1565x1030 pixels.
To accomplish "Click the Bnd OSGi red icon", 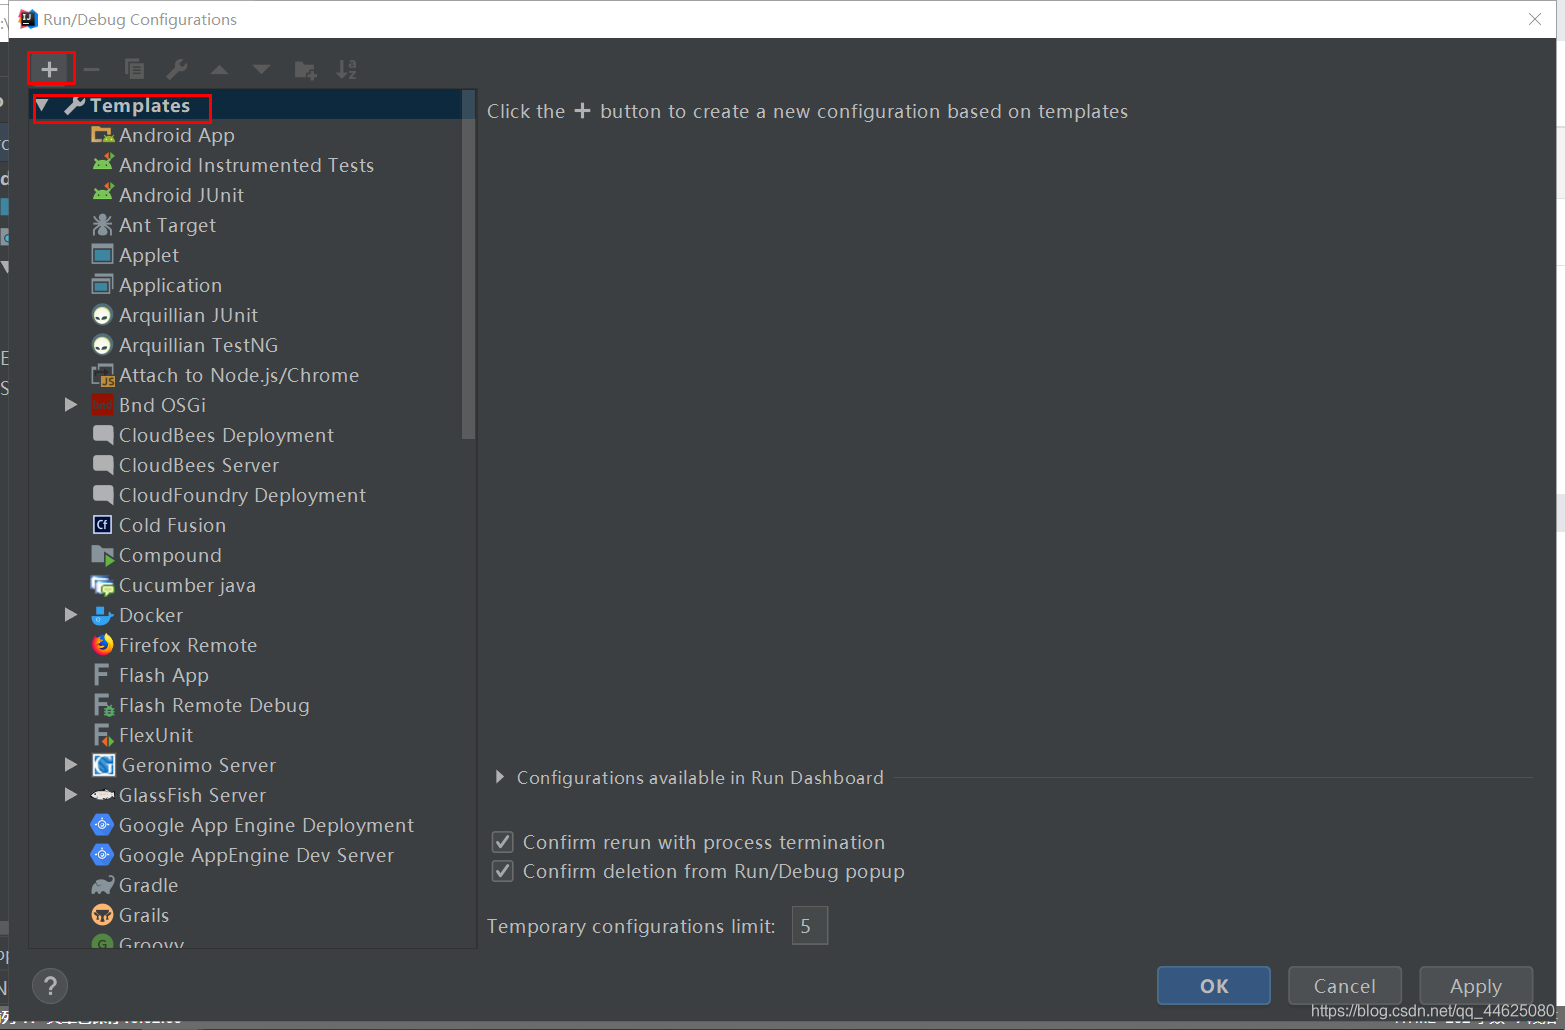I will pyautogui.click(x=102, y=405).
